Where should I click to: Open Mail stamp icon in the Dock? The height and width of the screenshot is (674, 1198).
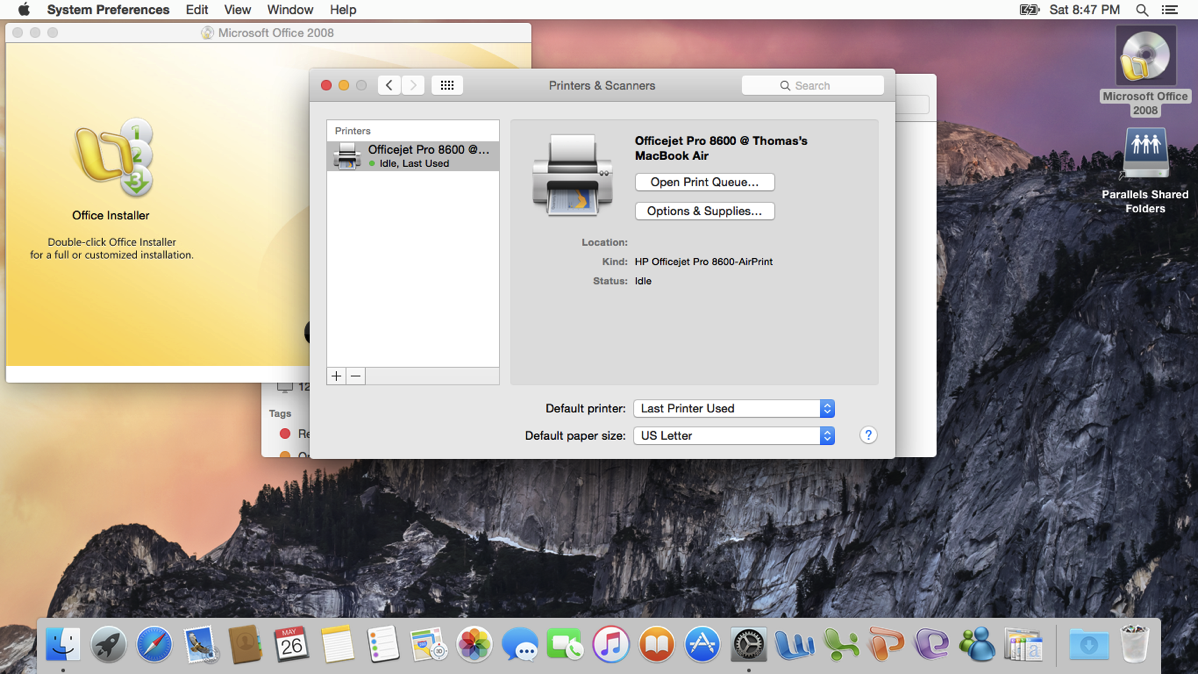coord(200,644)
